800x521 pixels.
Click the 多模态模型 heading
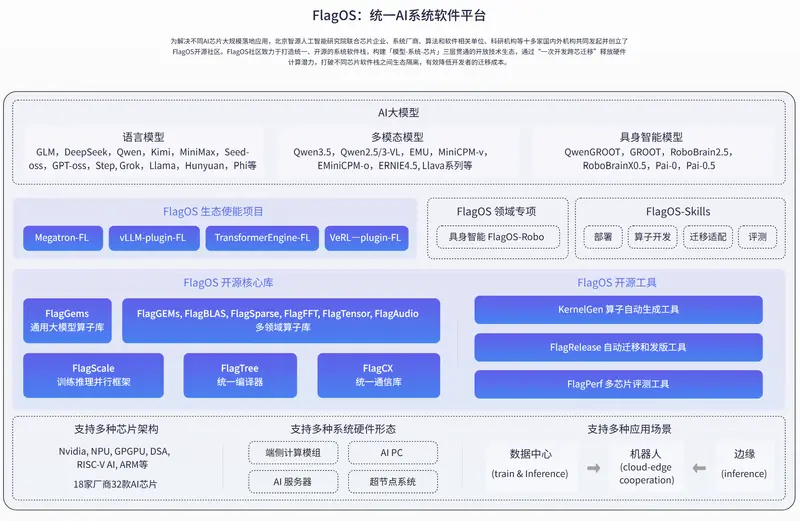click(x=397, y=137)
